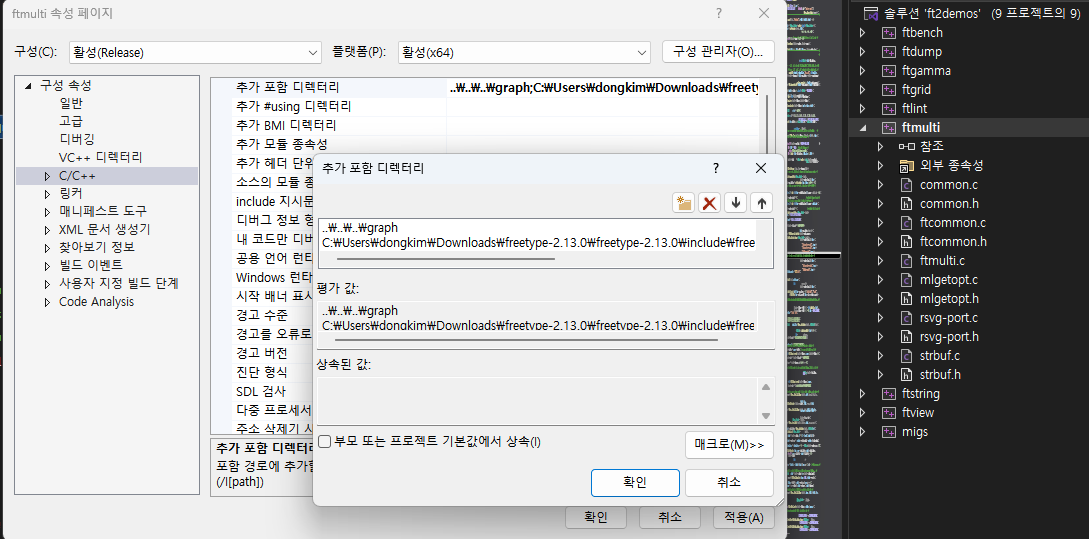Collapse the ftmulti project in Solution Explorer
The height and width of the screenshot is (539, 1089).
(x=863, y=128)
